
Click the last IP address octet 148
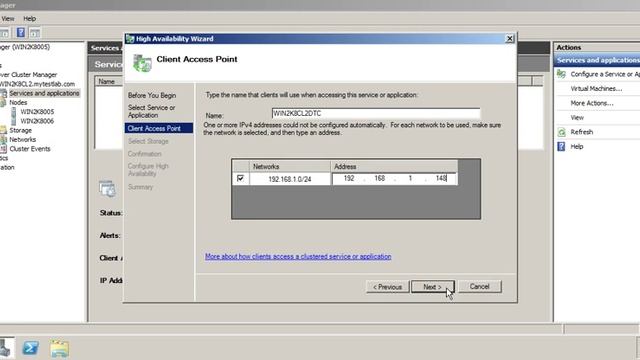441,178
